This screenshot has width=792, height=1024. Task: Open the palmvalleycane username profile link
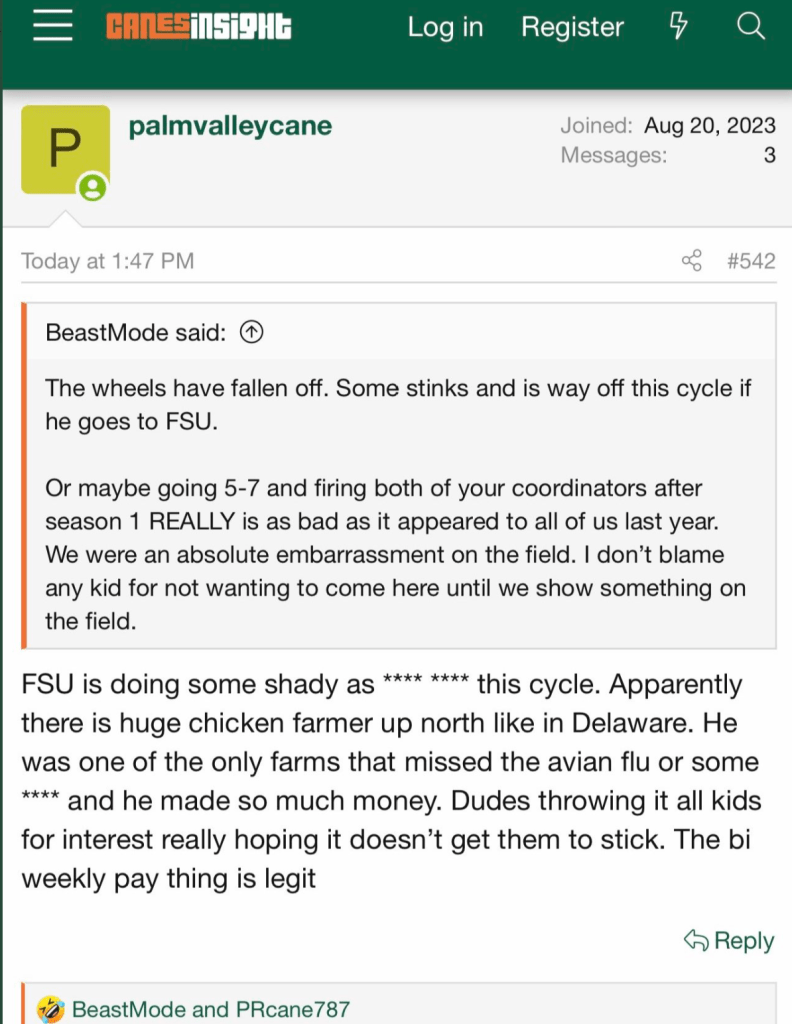230,126
